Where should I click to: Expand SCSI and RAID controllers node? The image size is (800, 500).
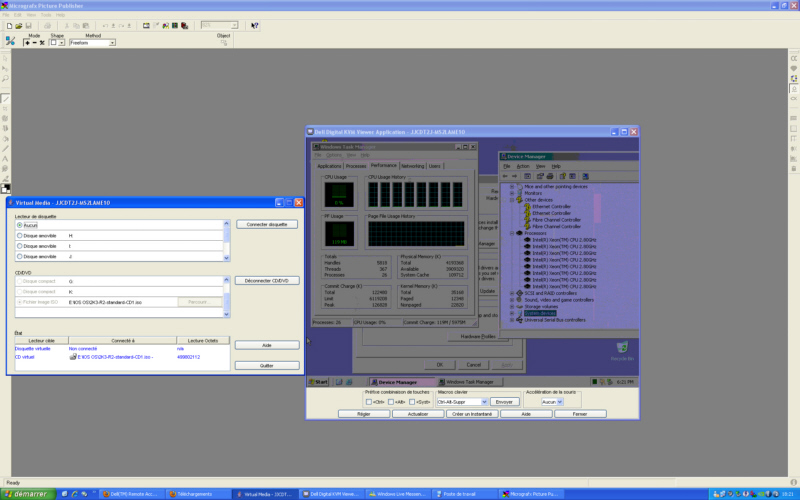[512, 293]
